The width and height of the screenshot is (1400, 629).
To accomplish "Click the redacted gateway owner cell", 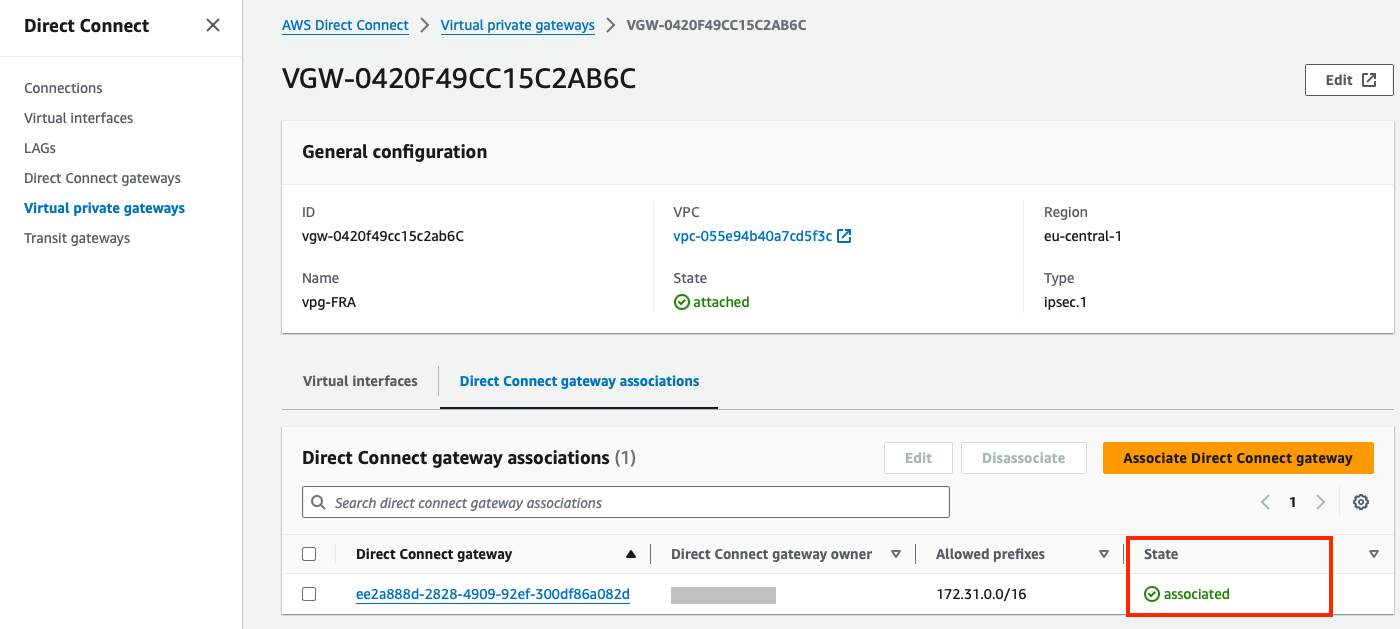I will pos(723,595).
